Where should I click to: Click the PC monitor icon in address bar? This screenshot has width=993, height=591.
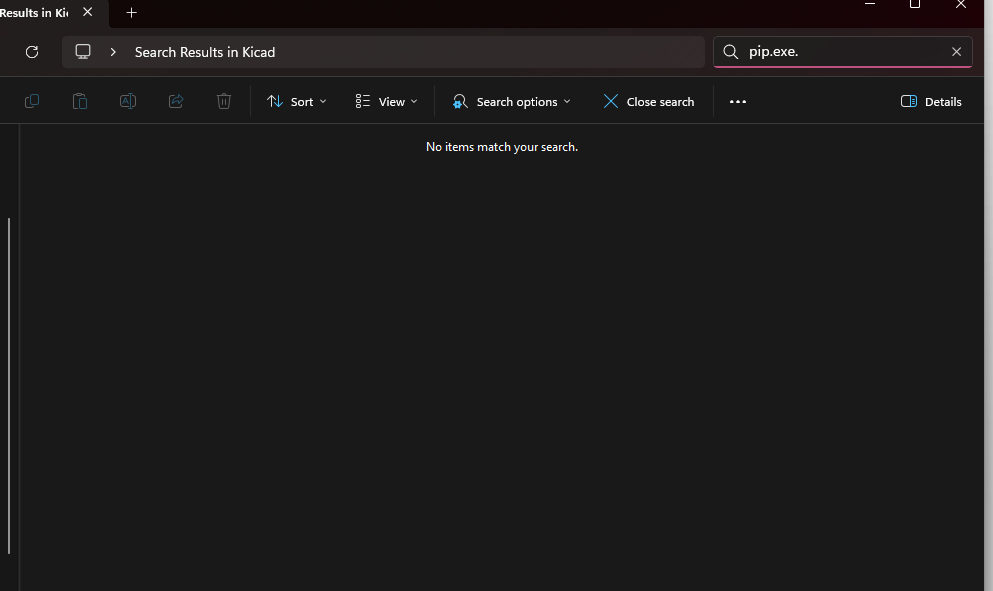coord(83,52)
